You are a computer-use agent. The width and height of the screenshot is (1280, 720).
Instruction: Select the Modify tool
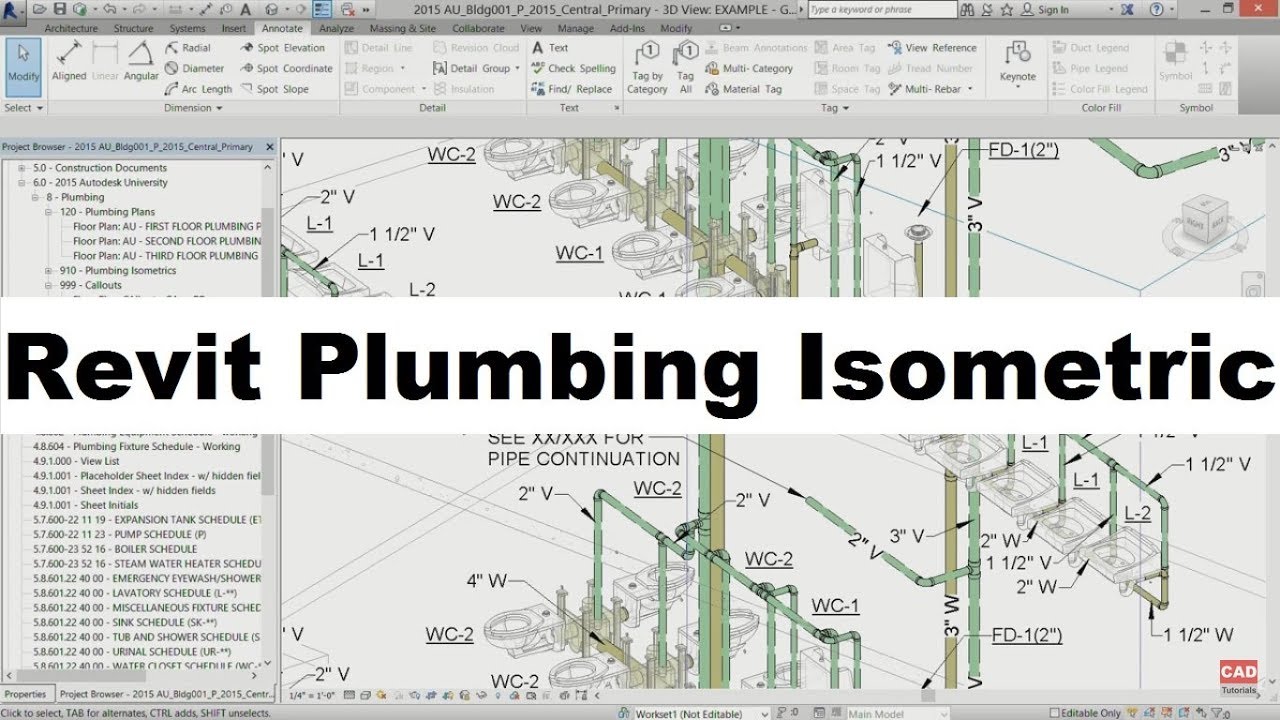[x=23, y=67]
